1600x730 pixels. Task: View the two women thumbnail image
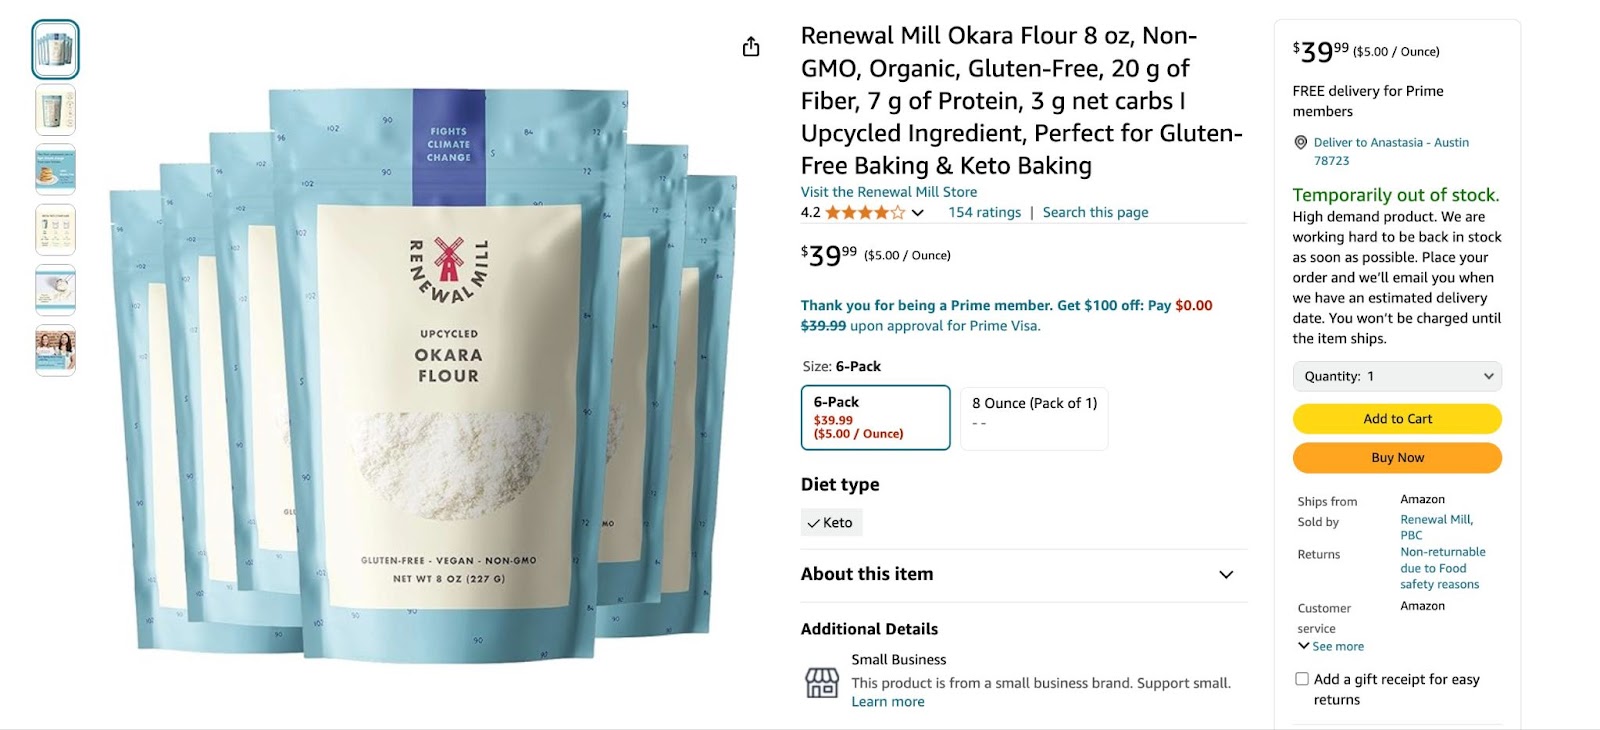pos(56,350)
